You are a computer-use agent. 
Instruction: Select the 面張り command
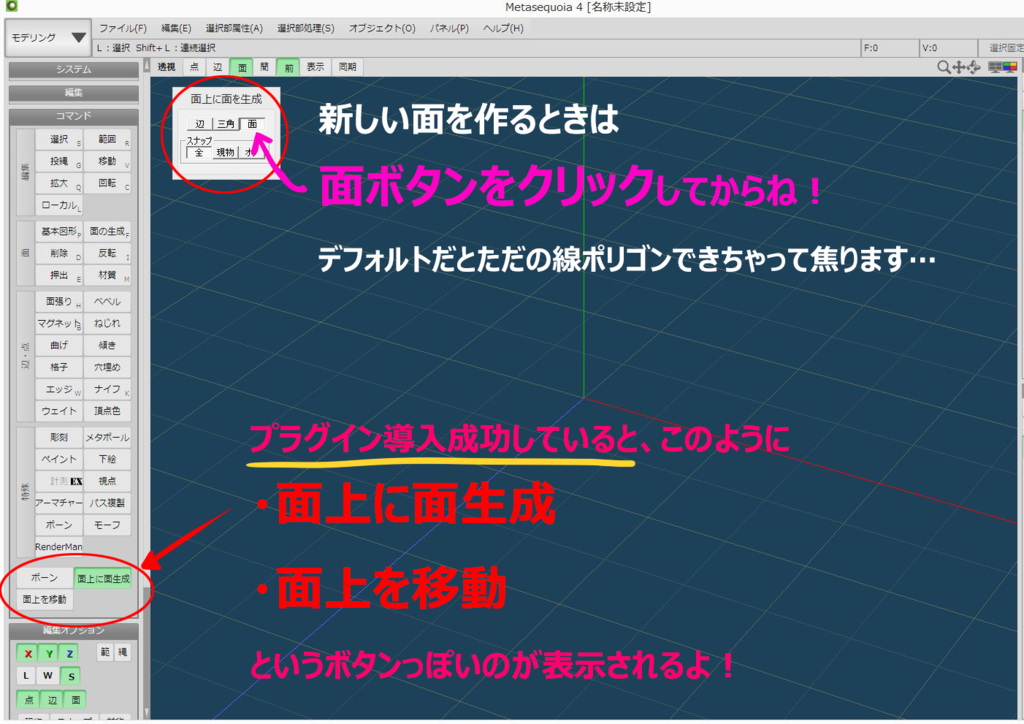click(59, 302)
